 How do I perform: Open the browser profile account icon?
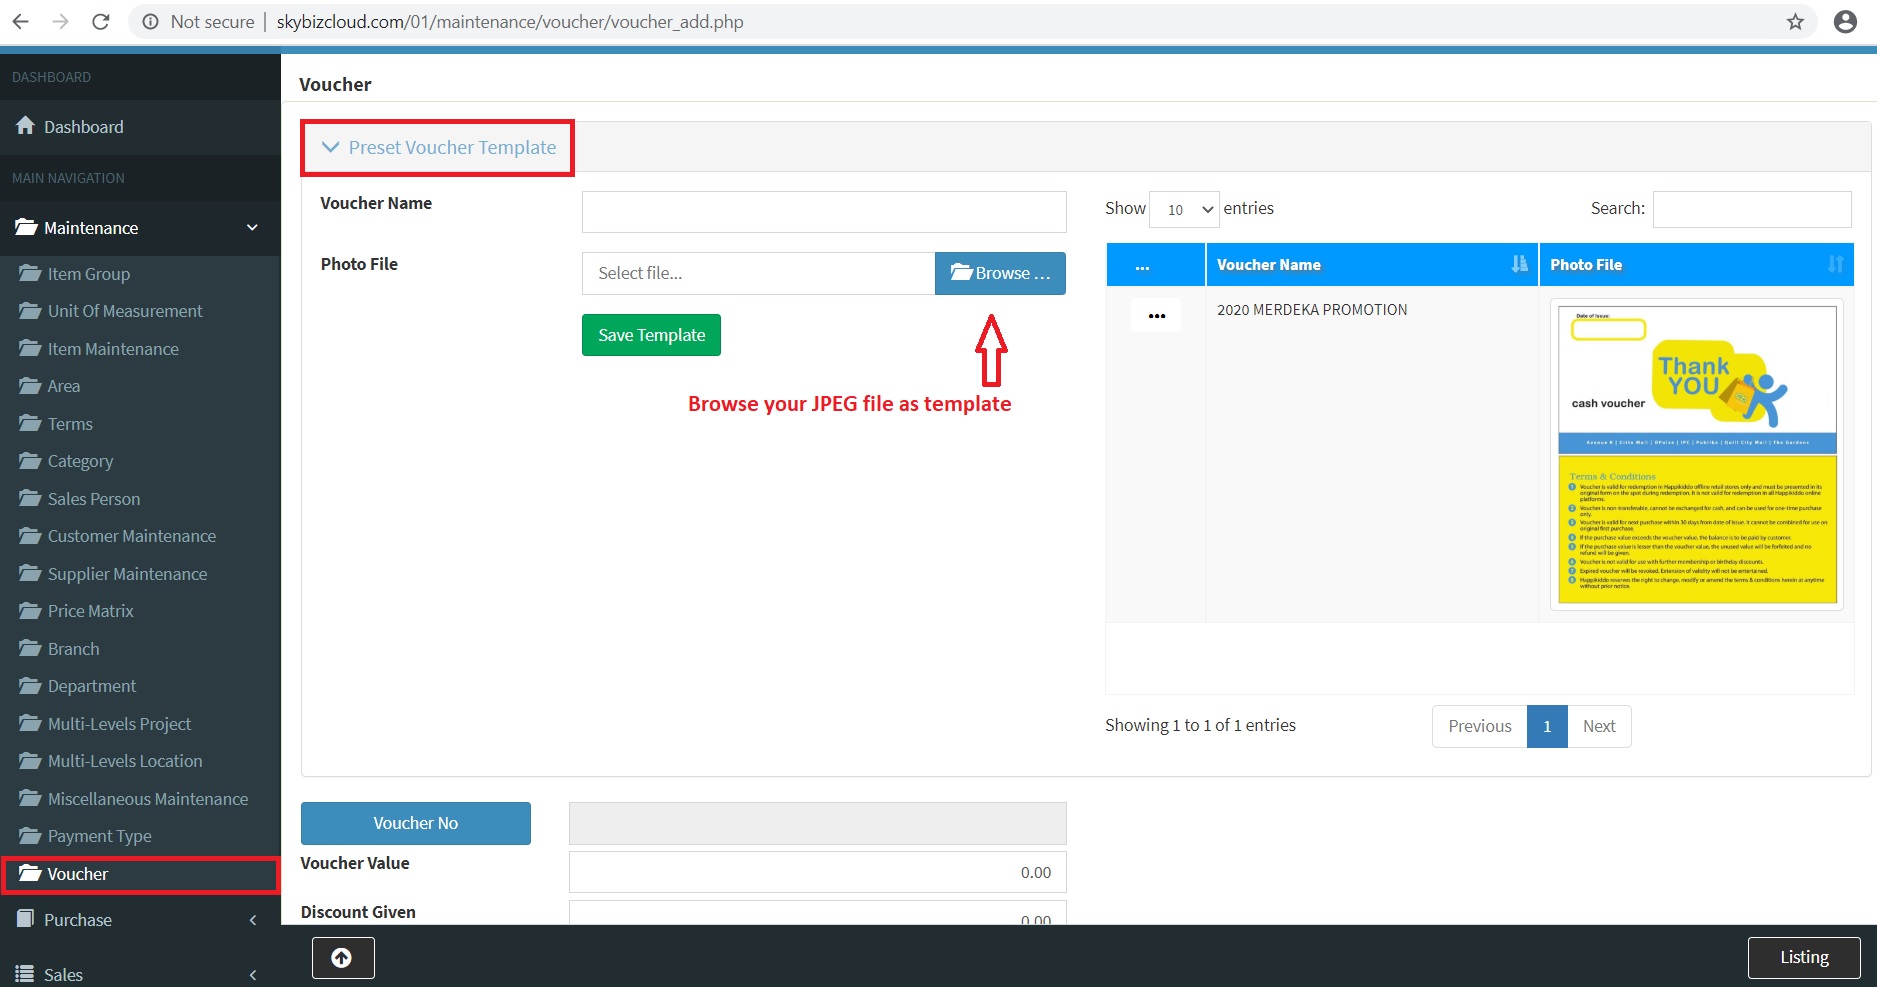pyautogui.click(x=1845, y=22)
